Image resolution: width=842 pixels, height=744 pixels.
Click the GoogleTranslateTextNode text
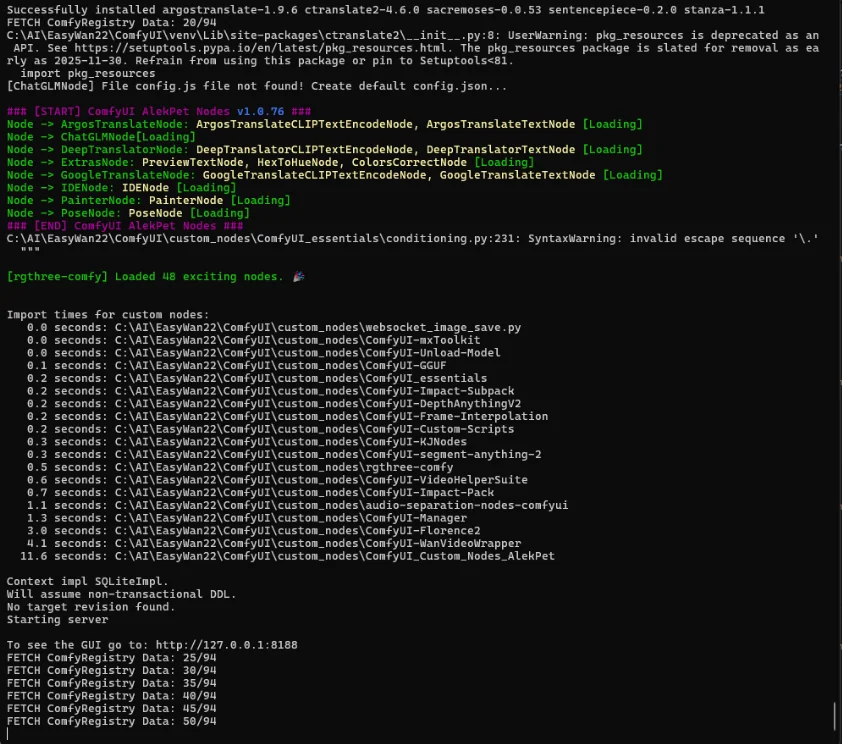pos(517,175)
